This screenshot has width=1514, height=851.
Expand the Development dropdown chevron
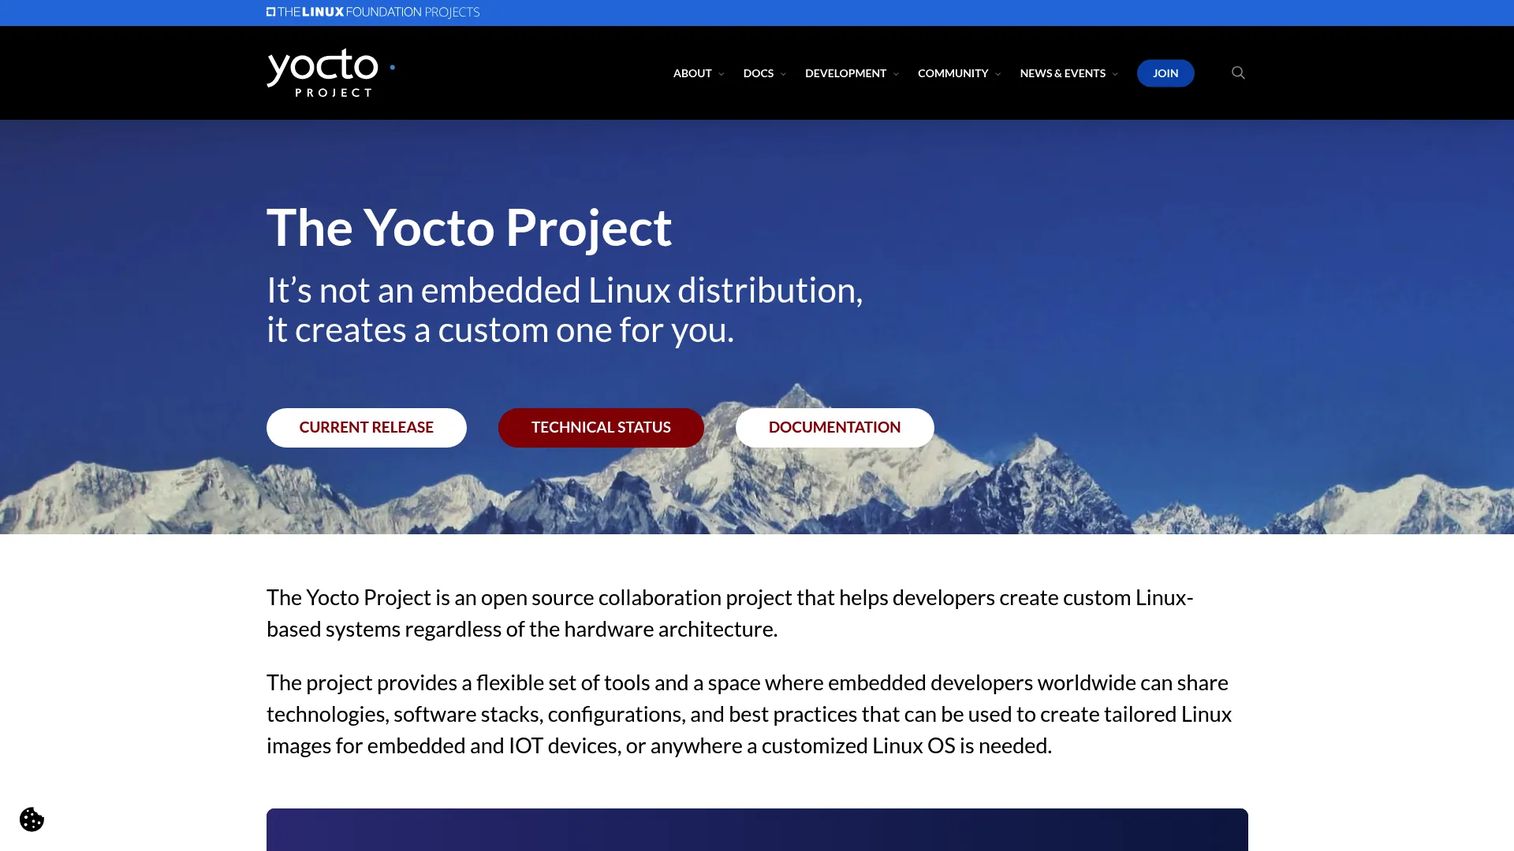(896, 74)
